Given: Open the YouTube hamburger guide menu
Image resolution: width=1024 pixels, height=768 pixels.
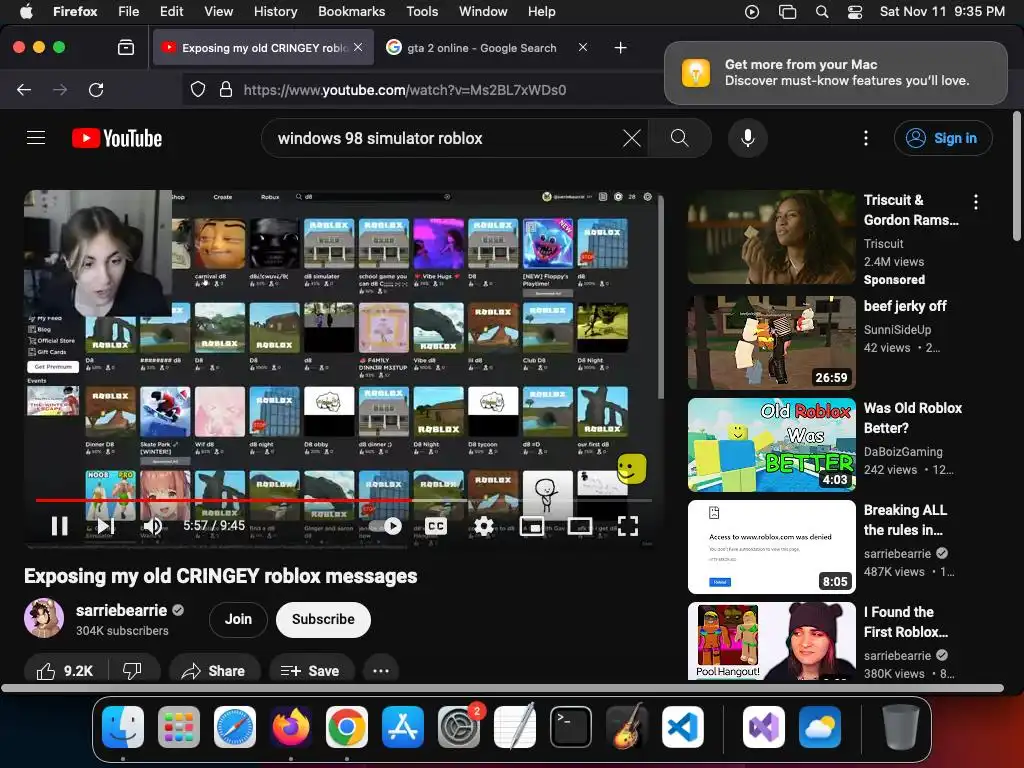Looking at the screenshot, I should [36, 138].
